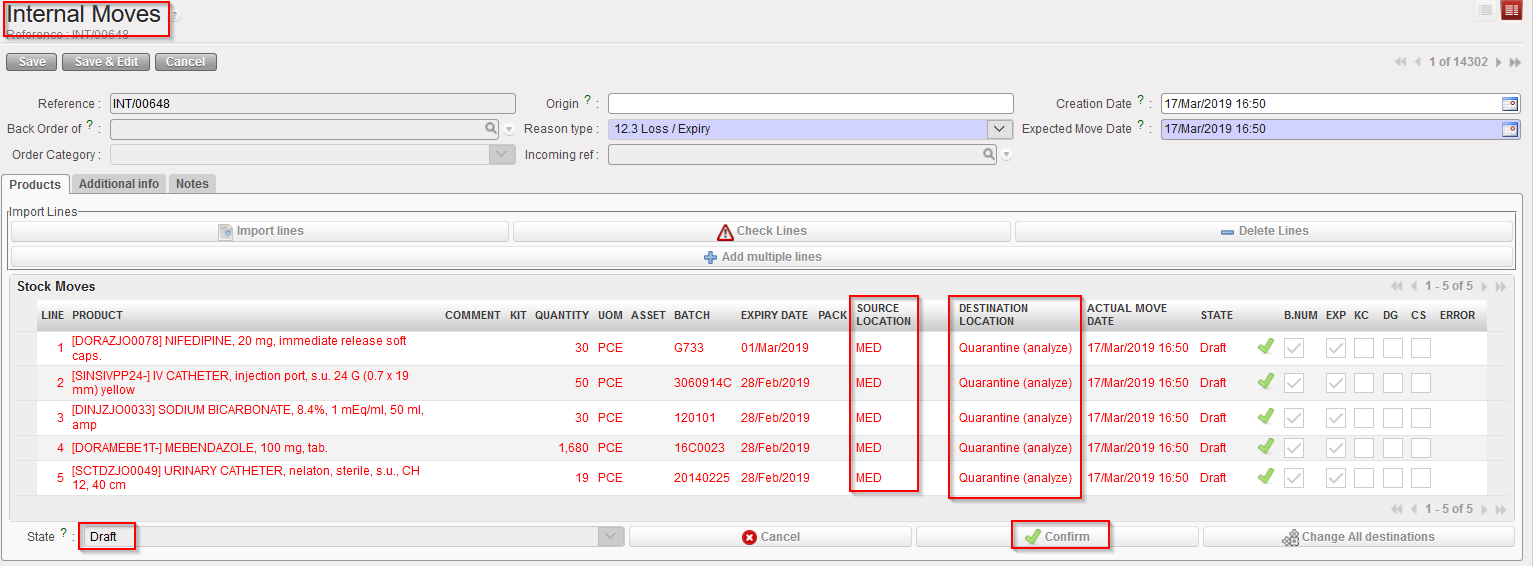
Task: Click the form view icon at top right
Action: click(1510, 11)
